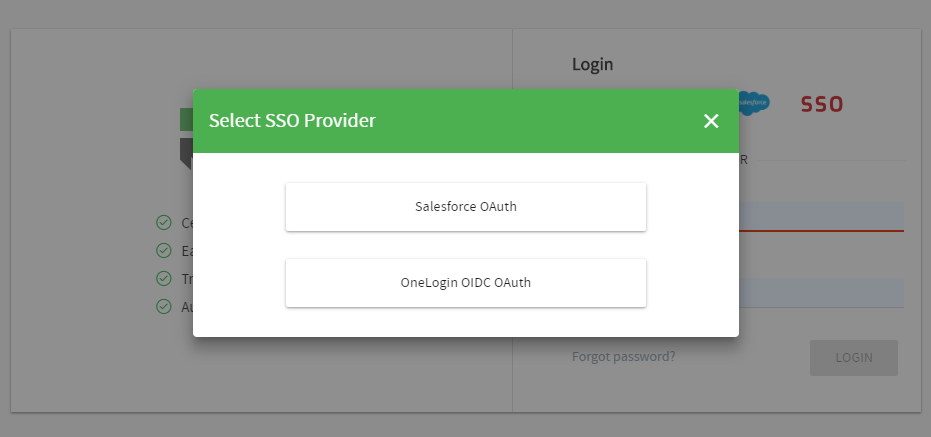Viewport: 931px width, 437px height.
Task: Click the Login heading text
Action: pyautogui.click(x=592, y=64)
